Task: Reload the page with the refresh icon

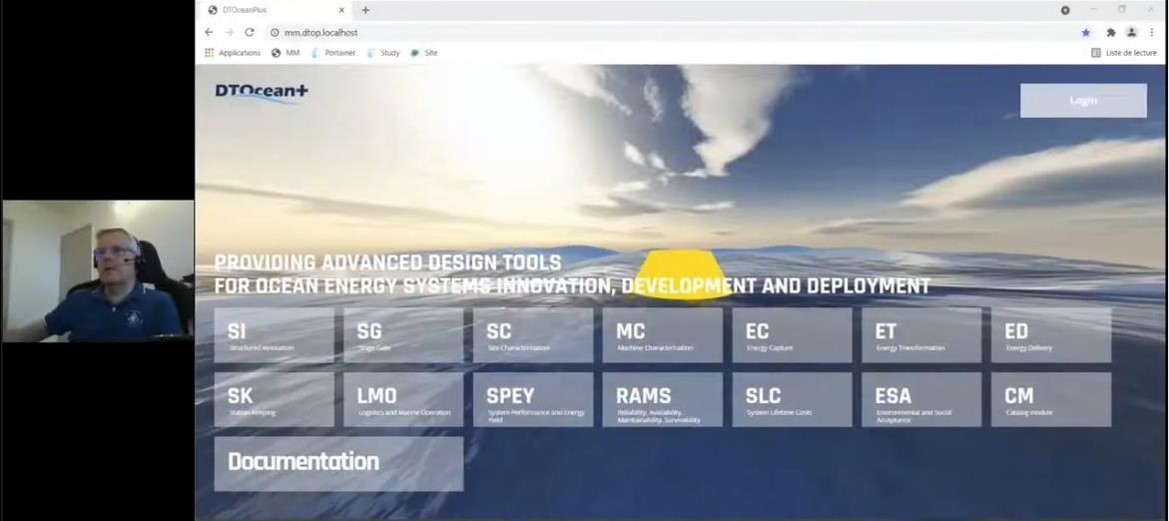Action: coord(249,32)
